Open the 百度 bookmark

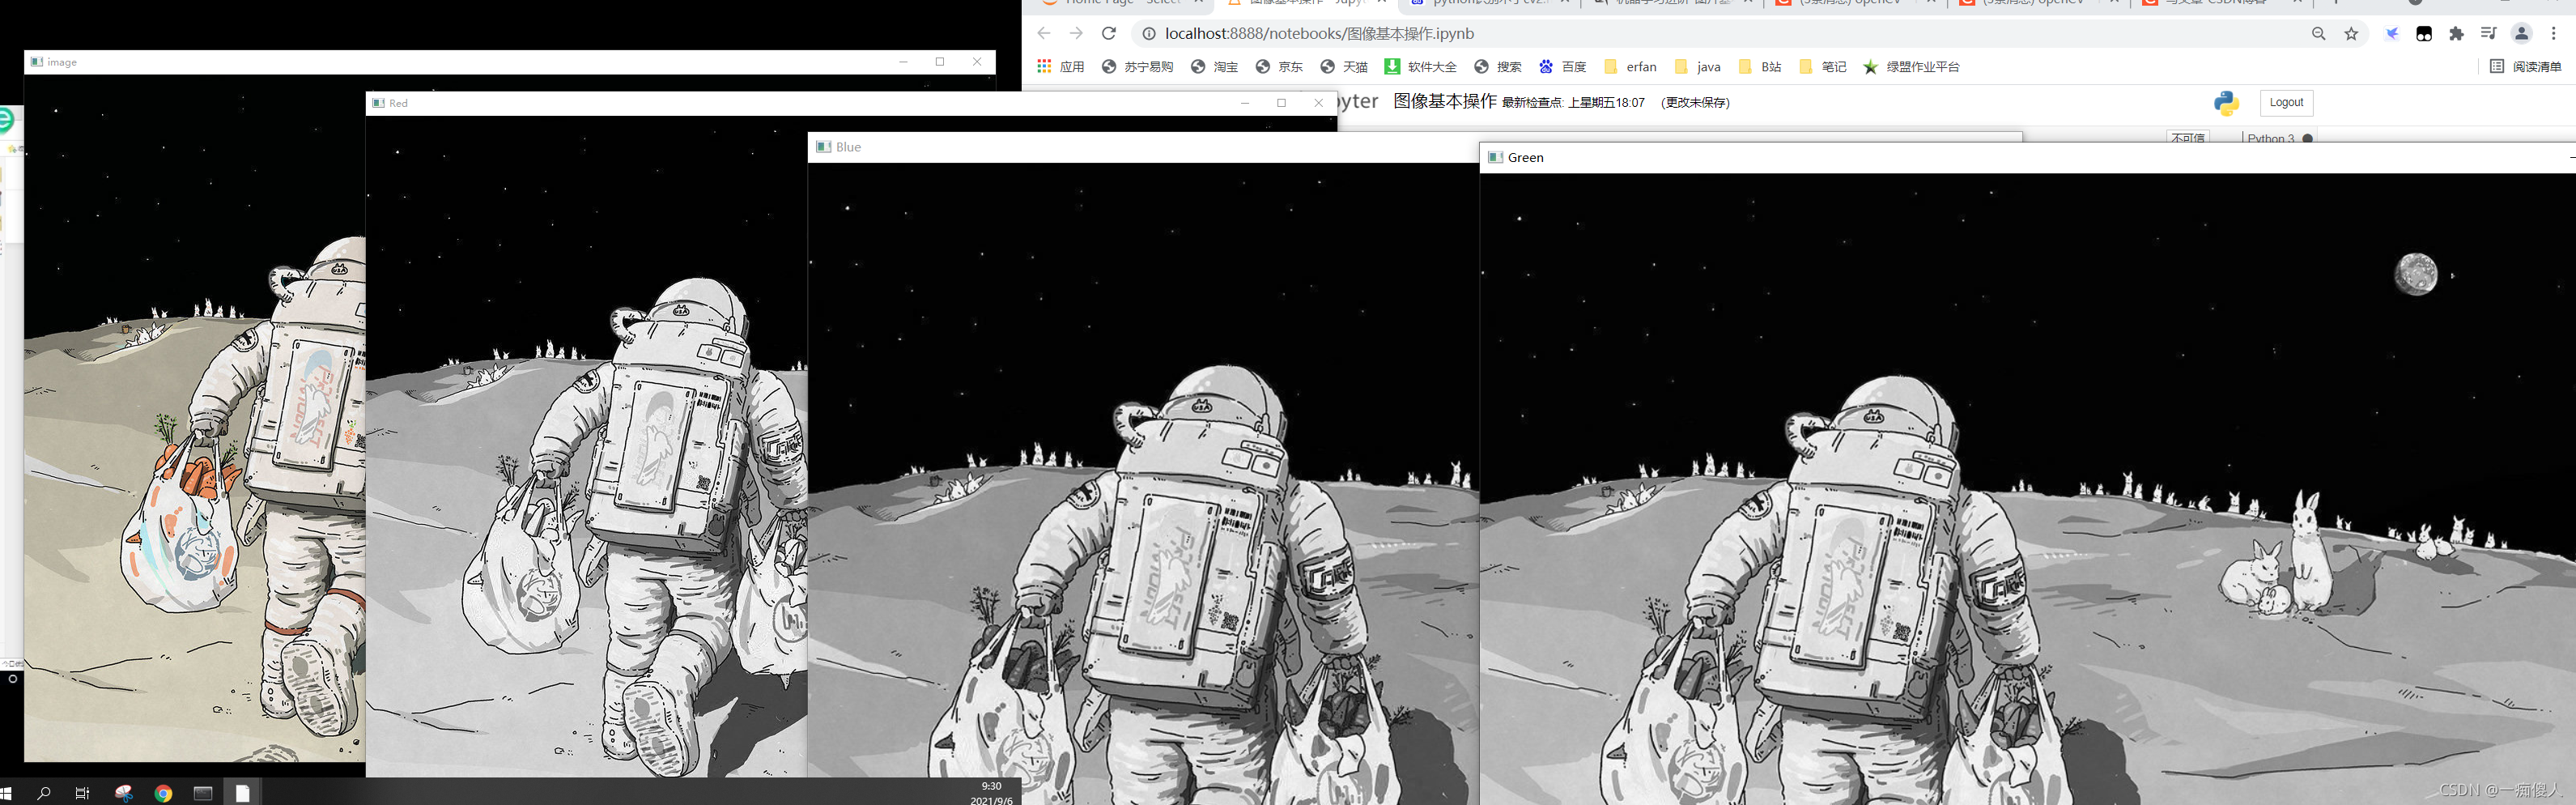point(1563,67)
